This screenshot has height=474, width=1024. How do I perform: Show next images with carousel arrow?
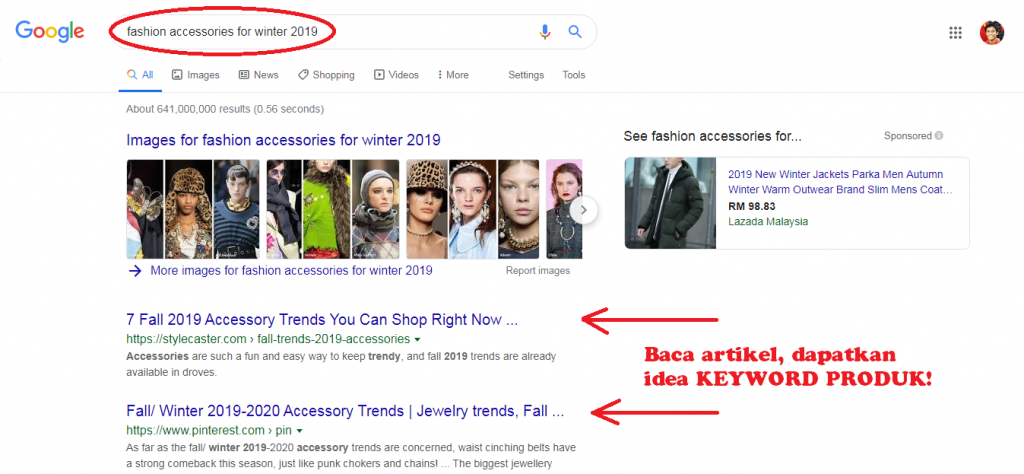coord(586,210)
